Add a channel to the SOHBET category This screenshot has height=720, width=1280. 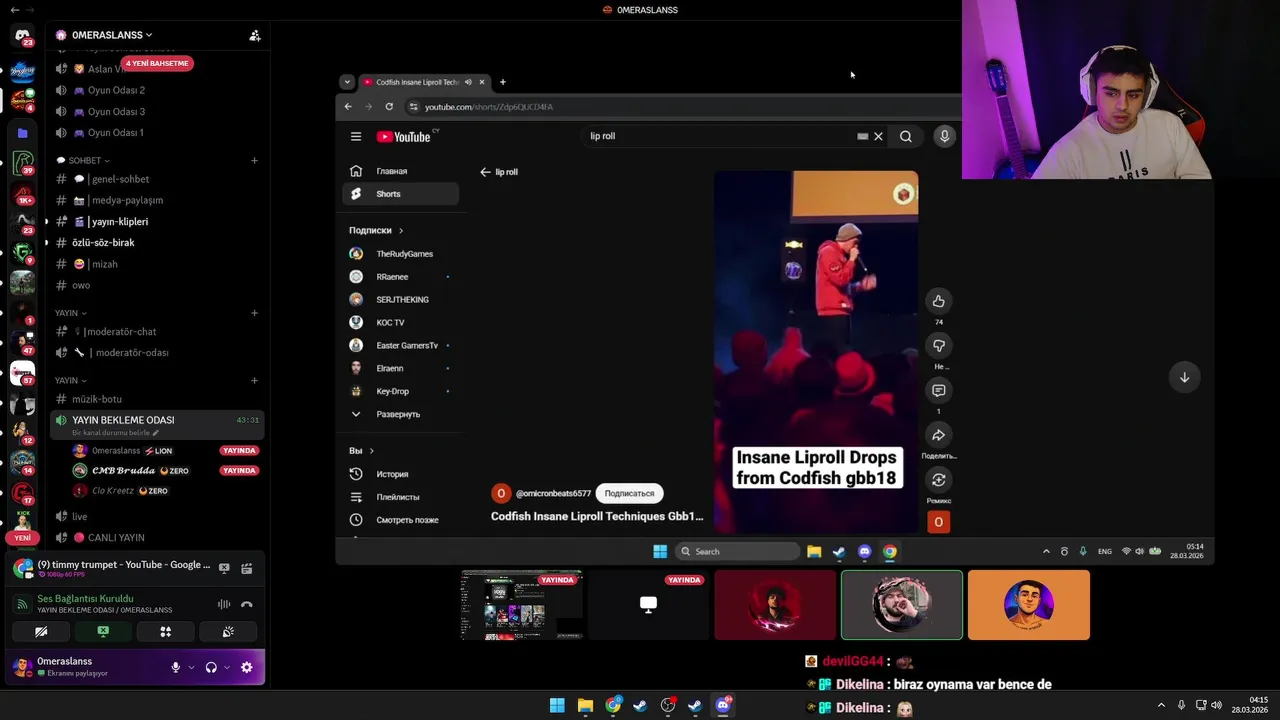click(254, 160)
